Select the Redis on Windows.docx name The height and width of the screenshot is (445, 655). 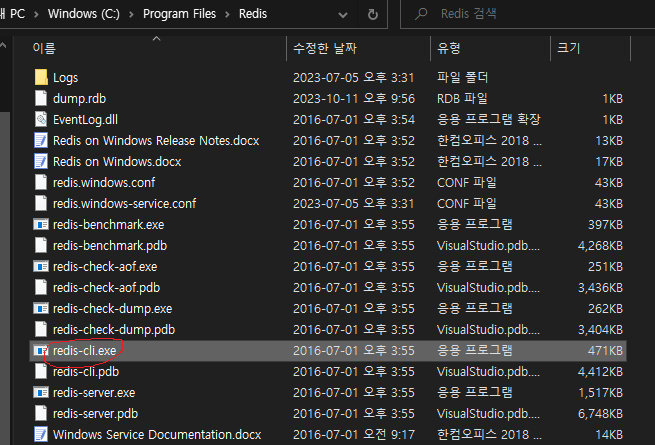pyautogui.click(x=117, y=161)
